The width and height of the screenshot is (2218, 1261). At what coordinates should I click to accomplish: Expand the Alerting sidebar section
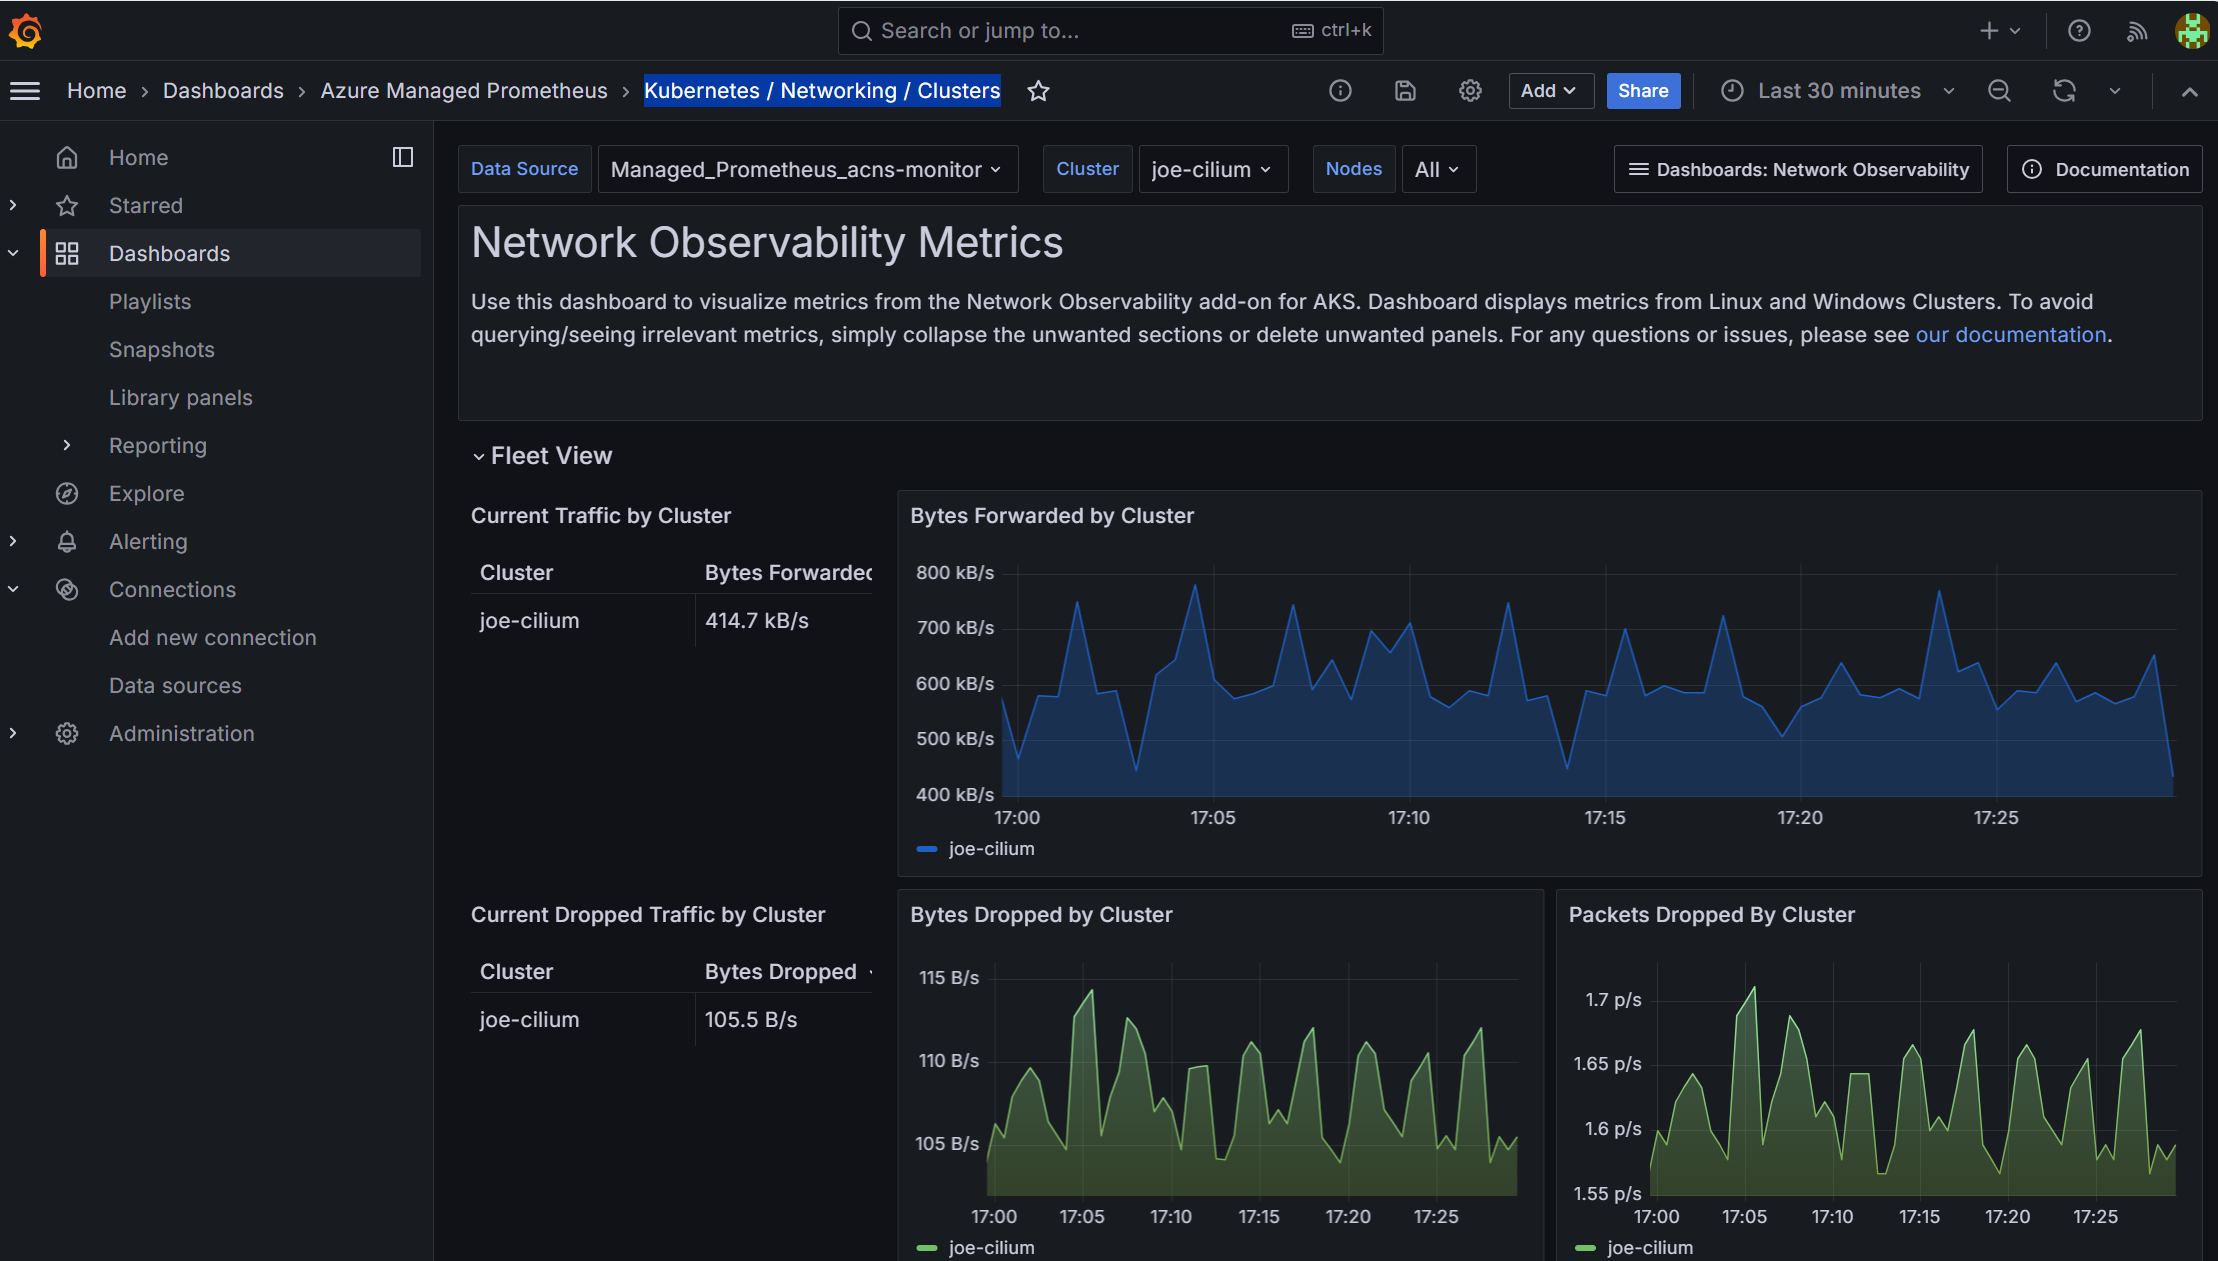tap(13, 541)
